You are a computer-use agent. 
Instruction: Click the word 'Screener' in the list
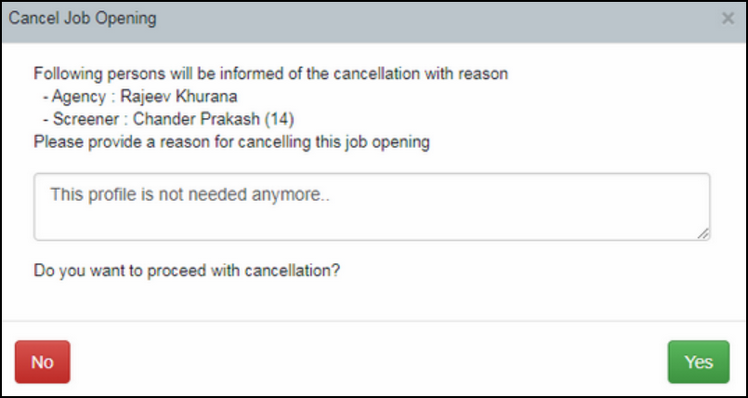click(x=86, y=119)
